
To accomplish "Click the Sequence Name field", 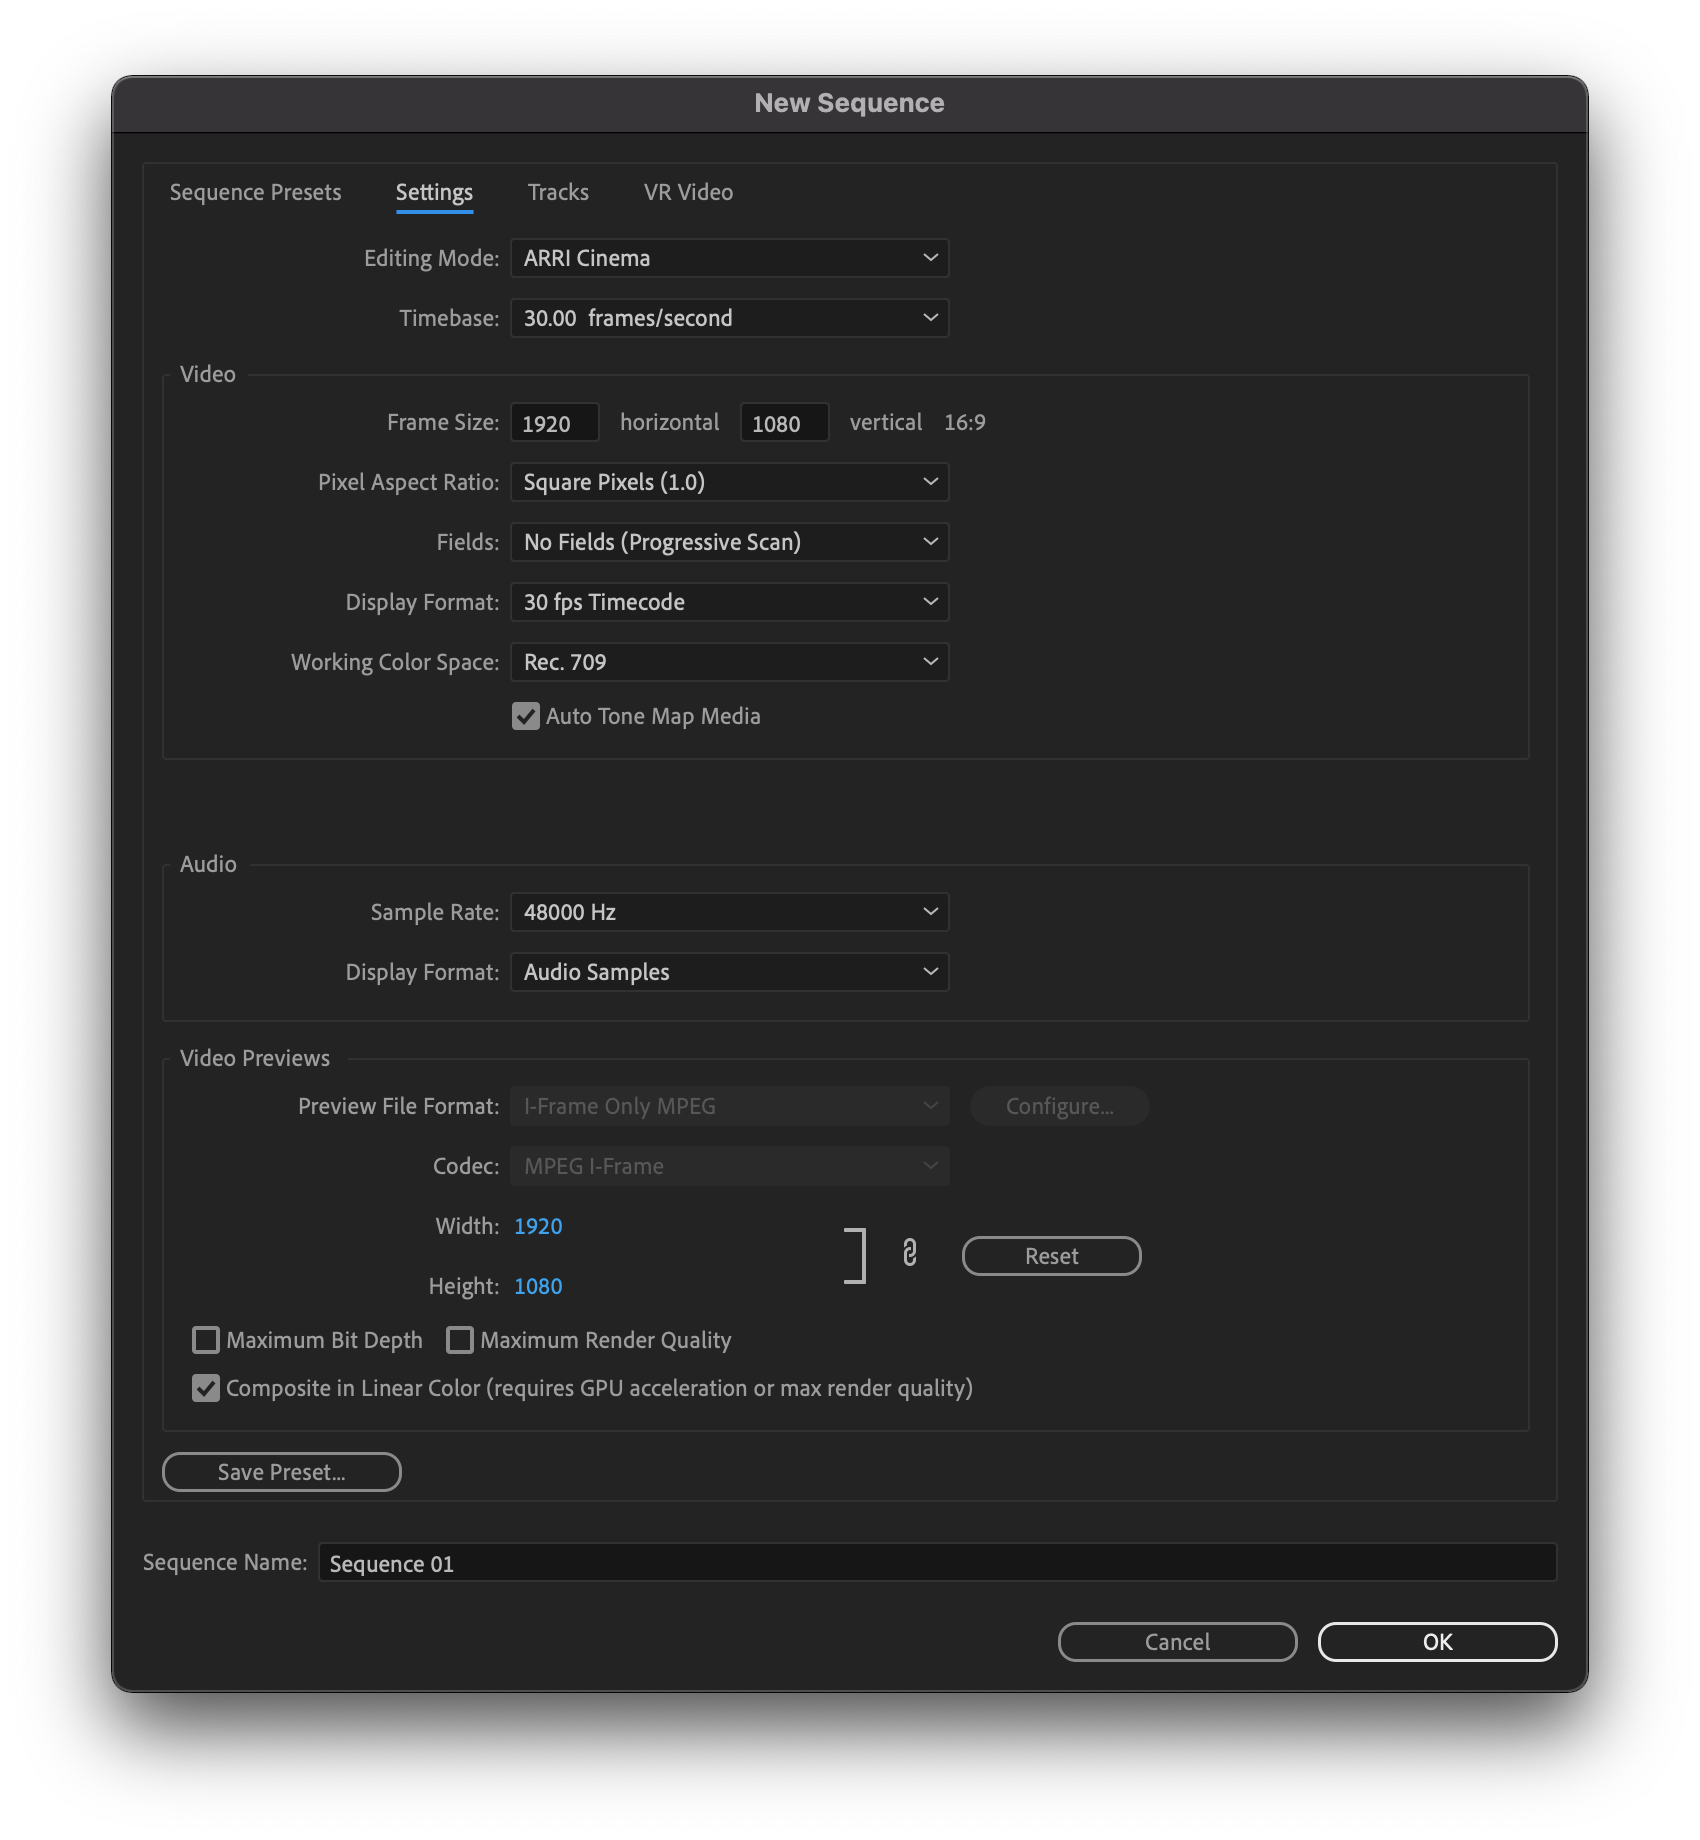I will coord(937,1563).
